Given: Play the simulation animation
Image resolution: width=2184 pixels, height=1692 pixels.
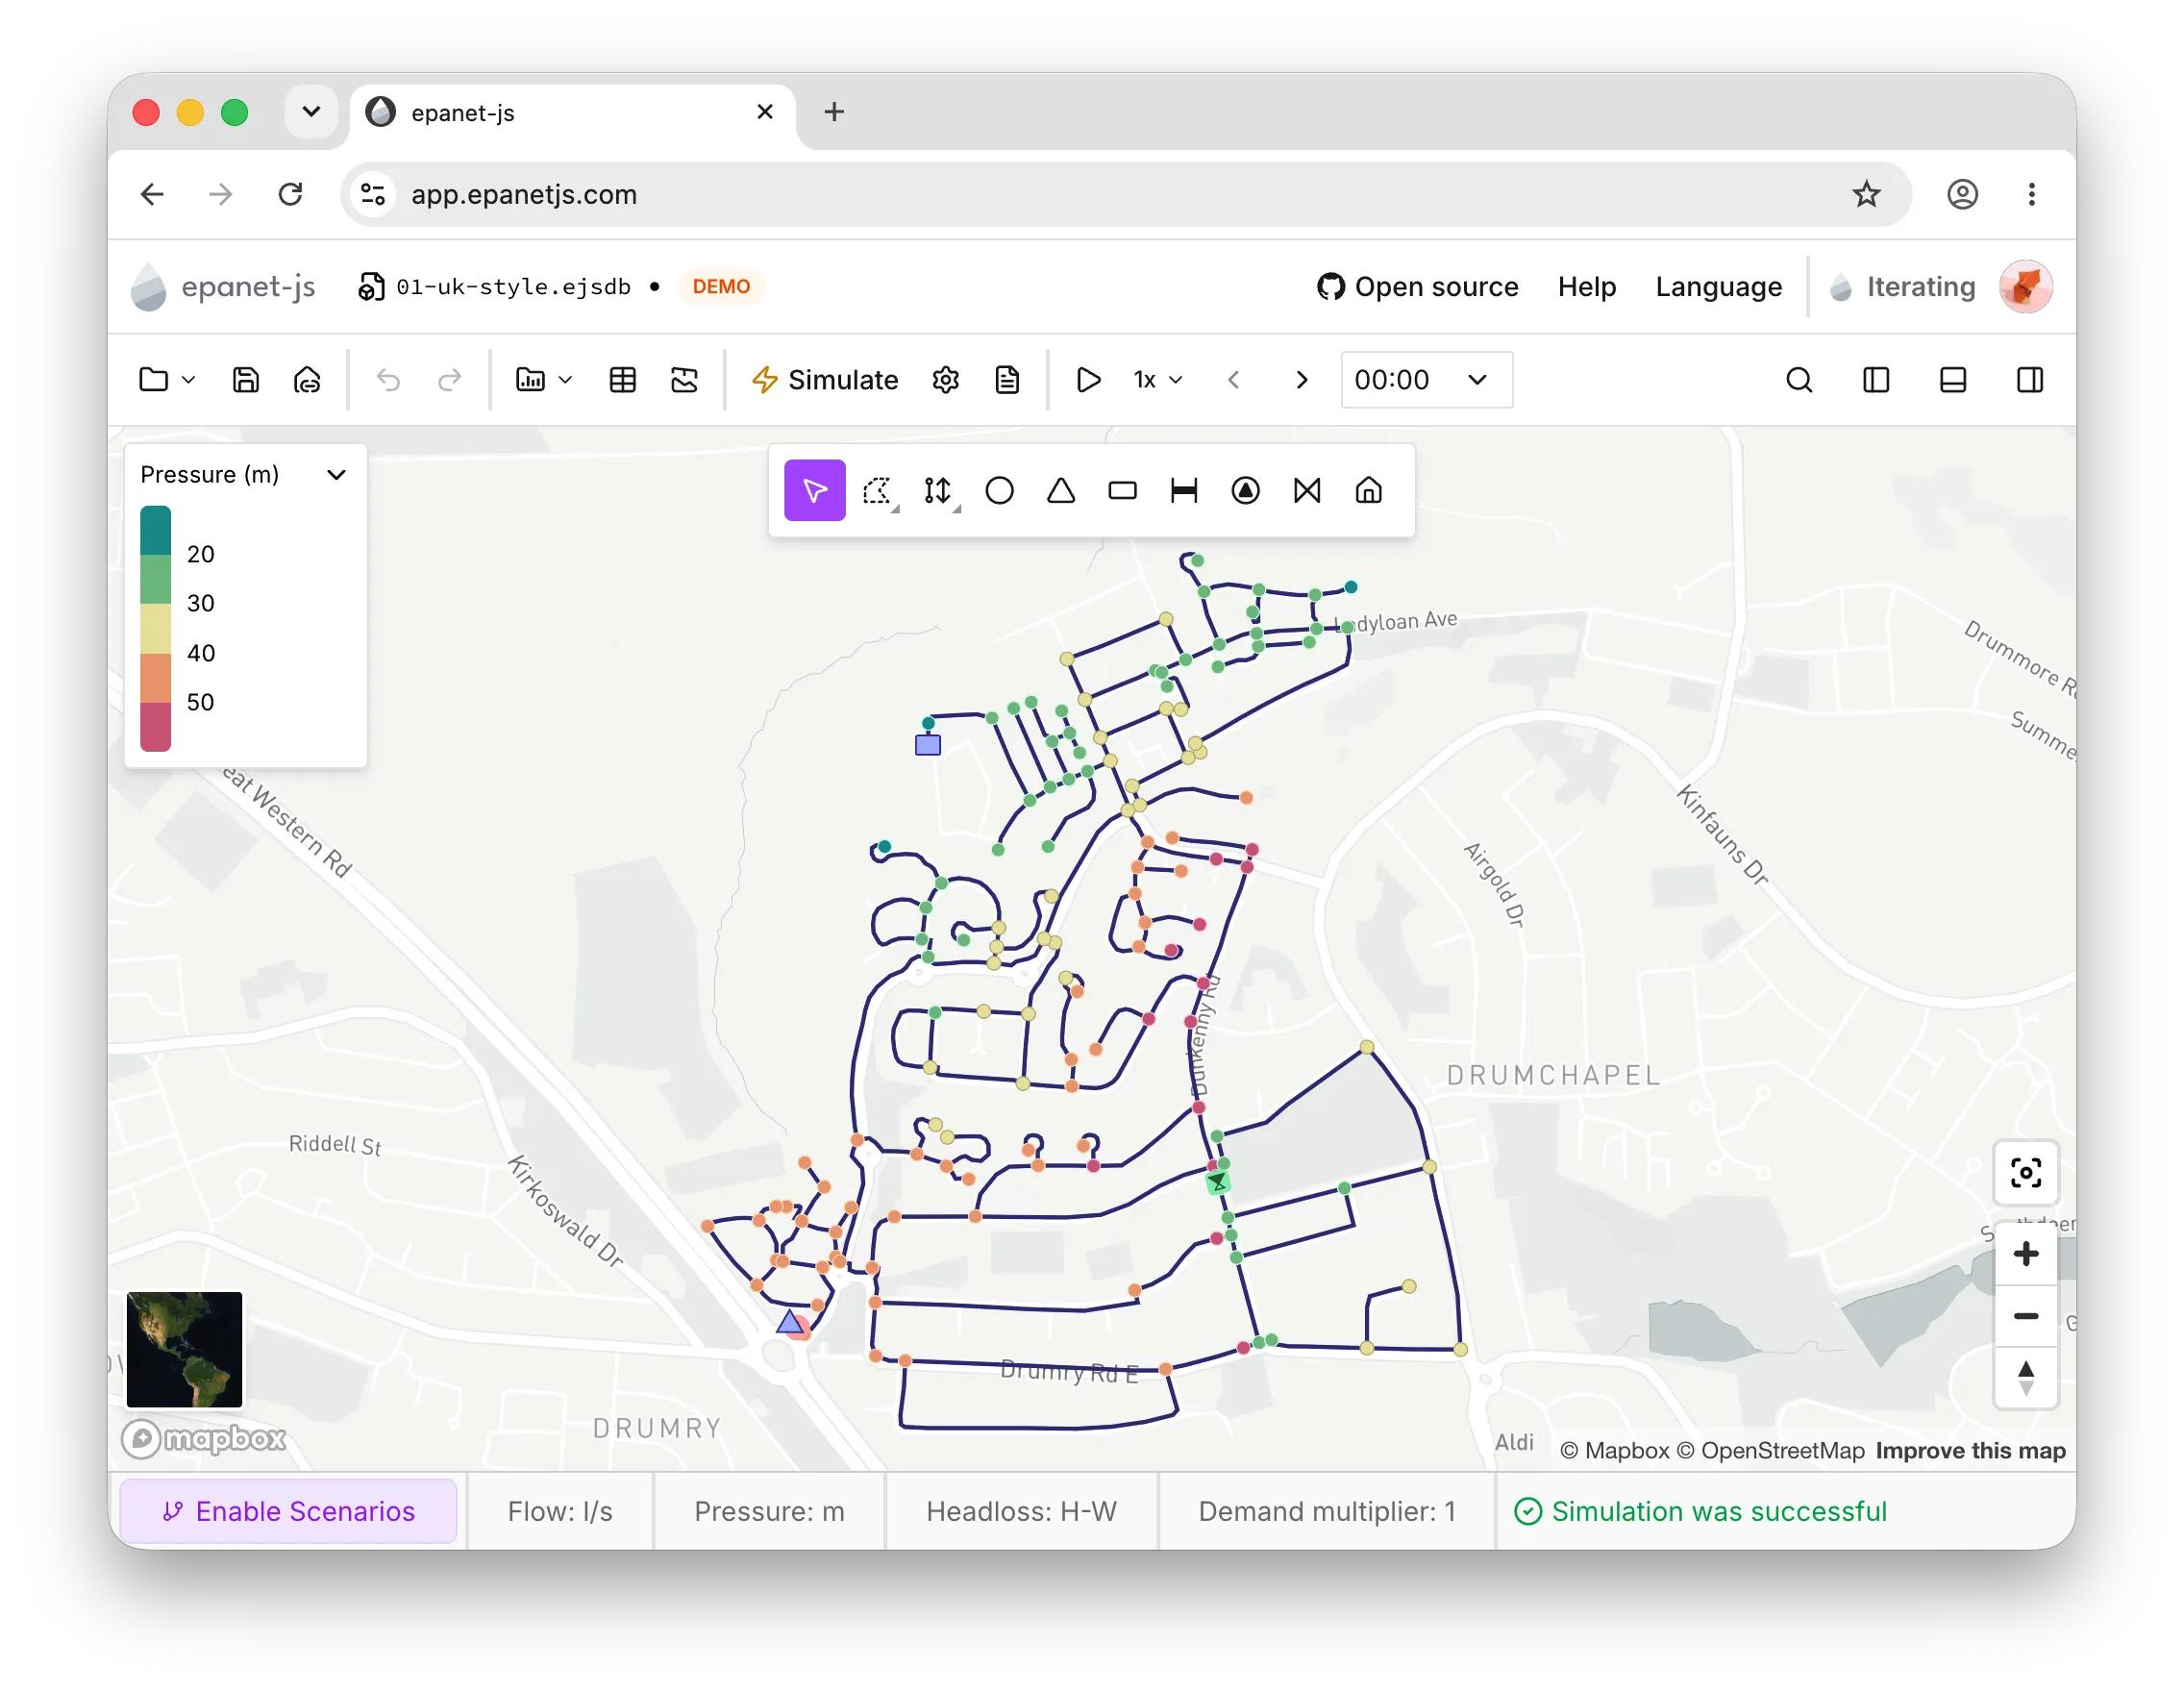Looking at the screenshot, I should (1088, 380).
